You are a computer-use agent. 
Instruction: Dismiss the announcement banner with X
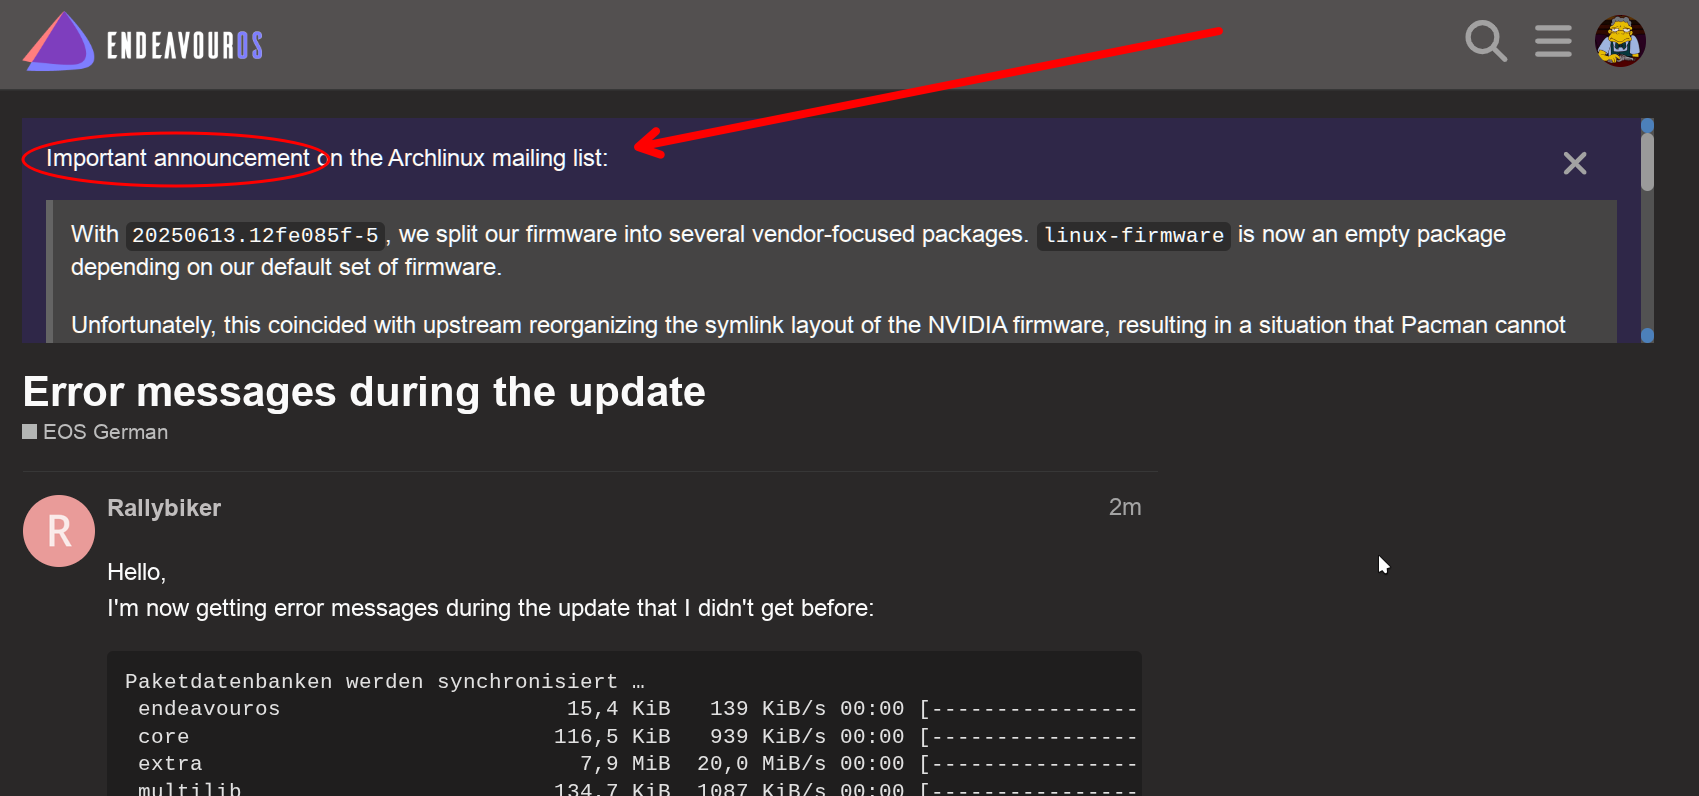[1574, 163]
